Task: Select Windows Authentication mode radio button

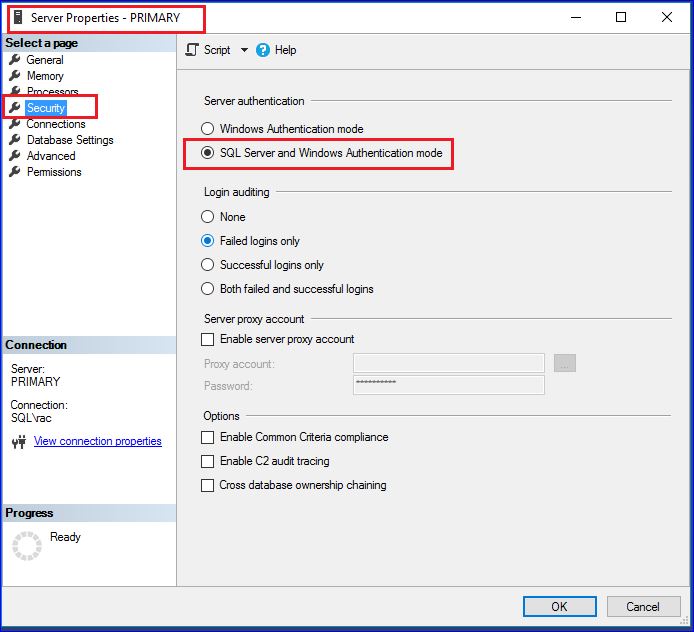Action: (x=208, y=129)
